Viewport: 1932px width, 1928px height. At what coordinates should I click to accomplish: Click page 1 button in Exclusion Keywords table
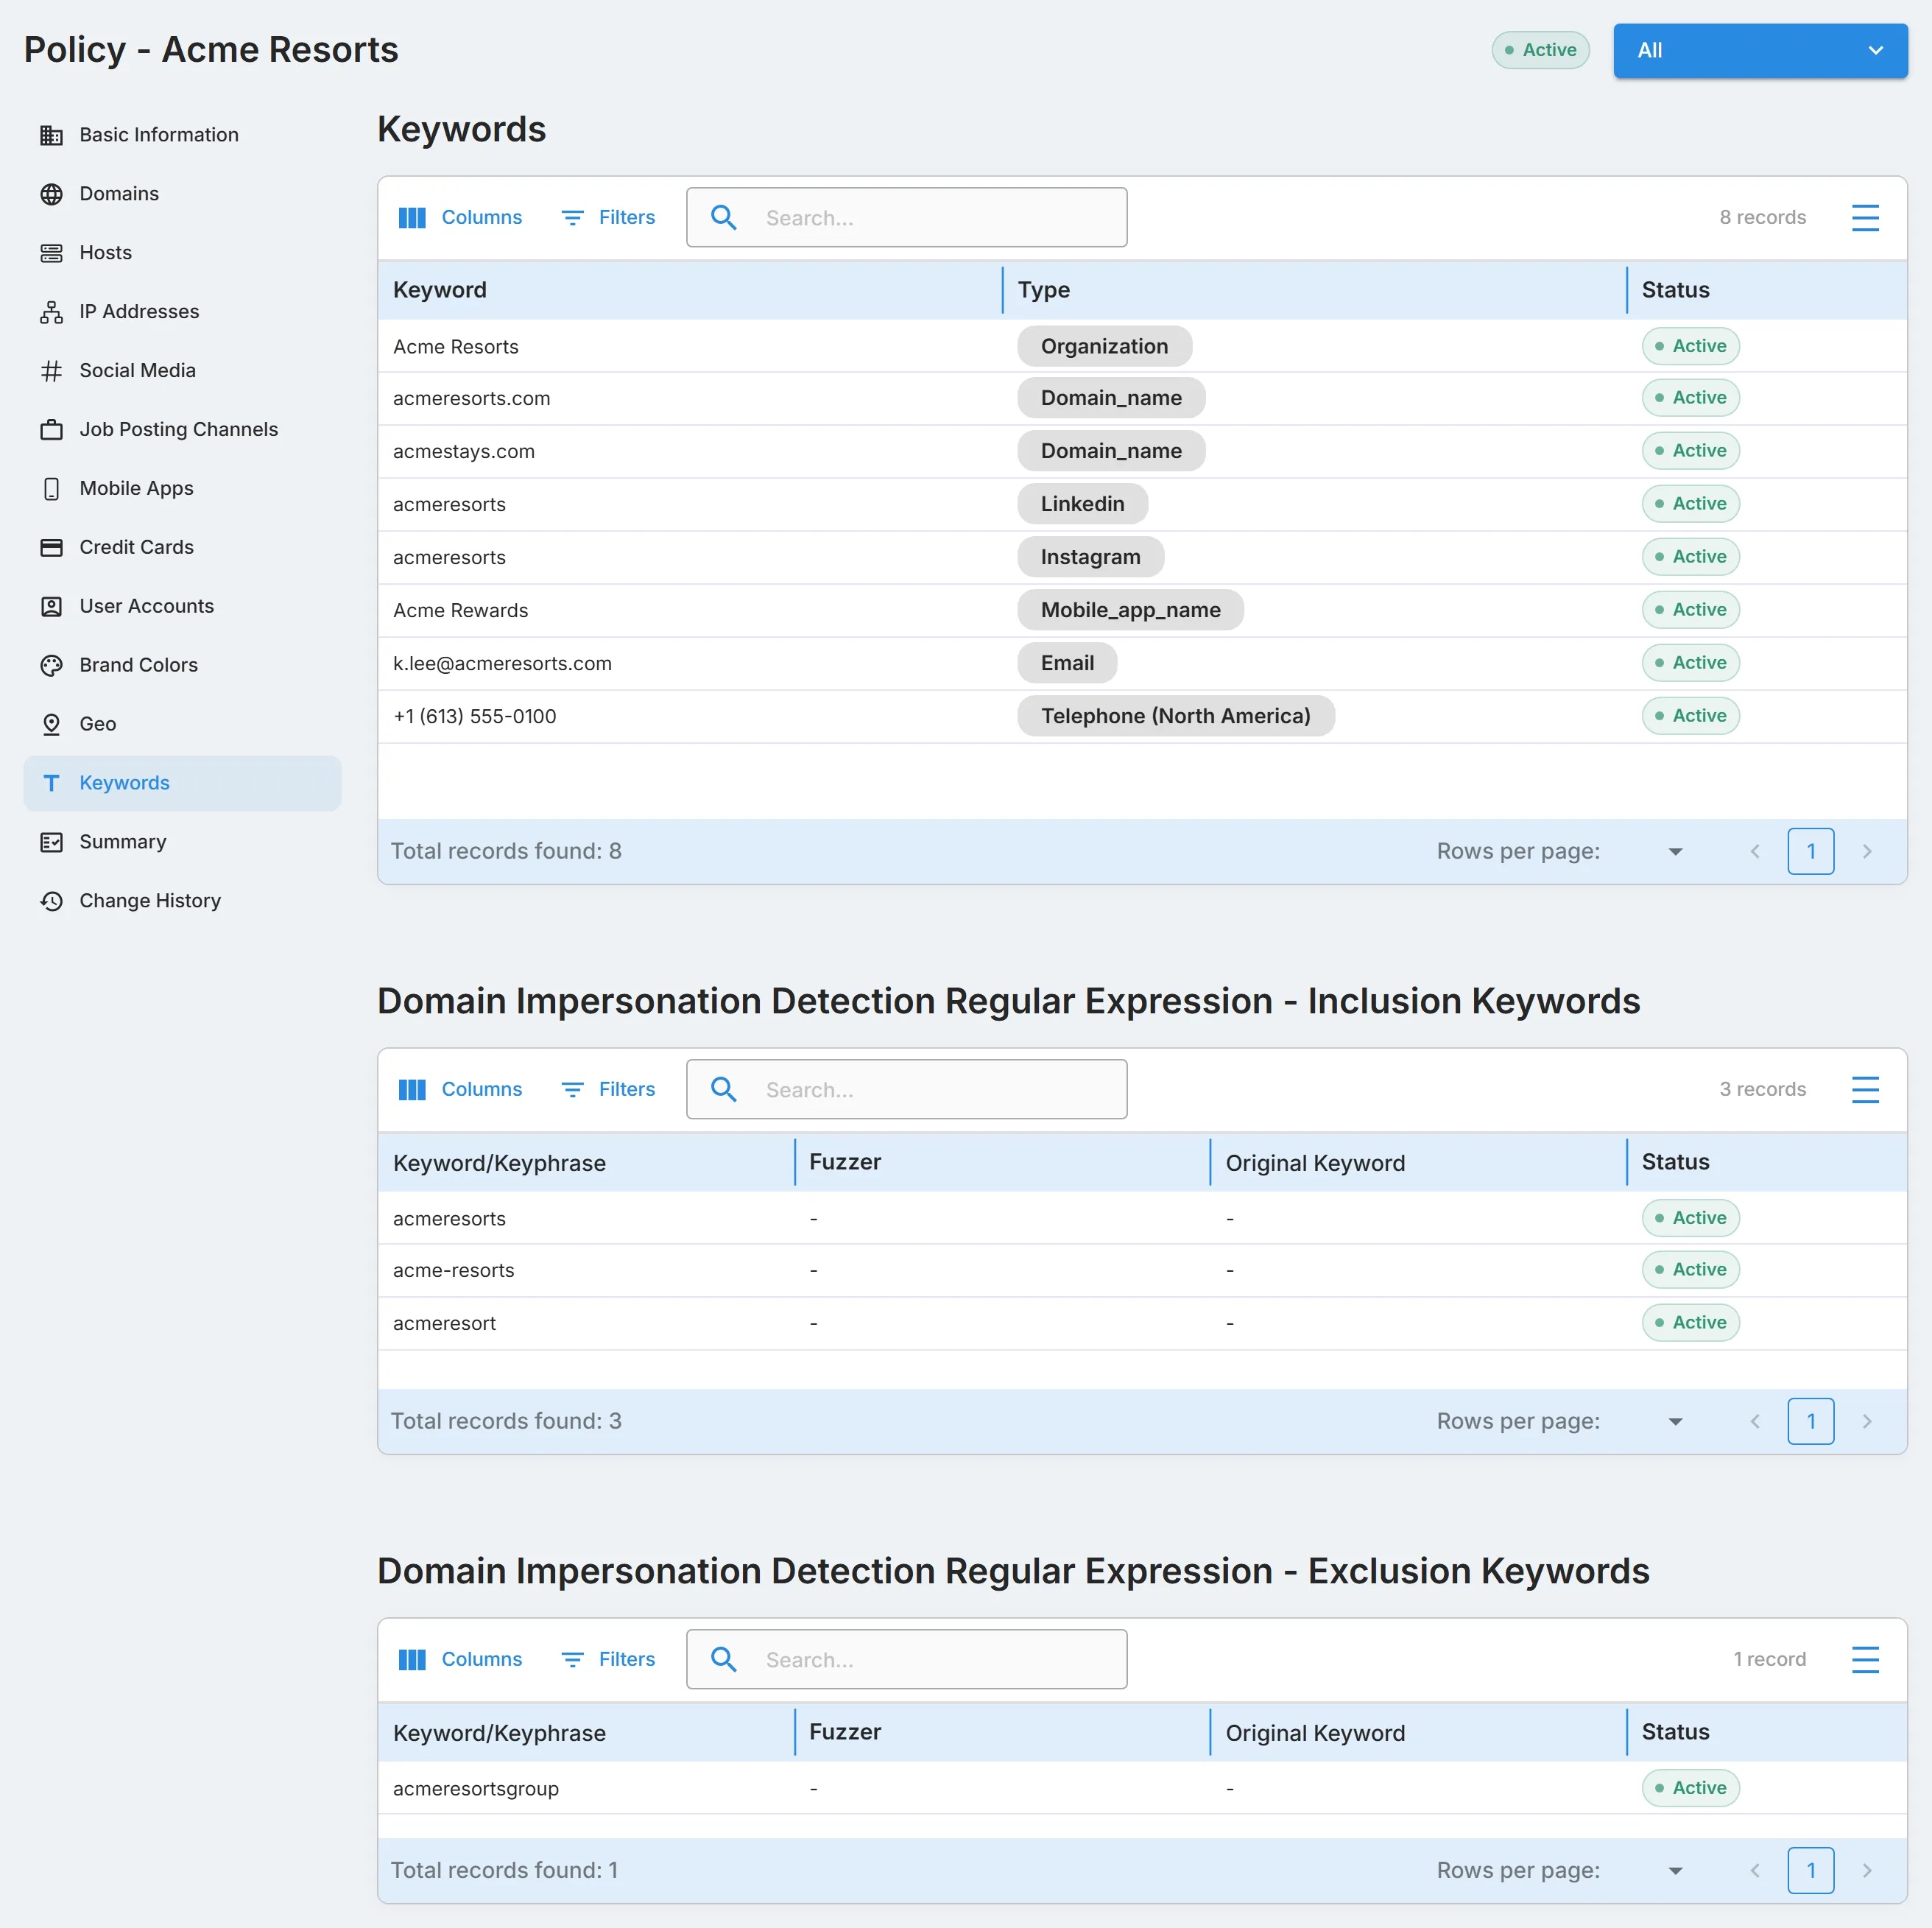point(1810,1870)
